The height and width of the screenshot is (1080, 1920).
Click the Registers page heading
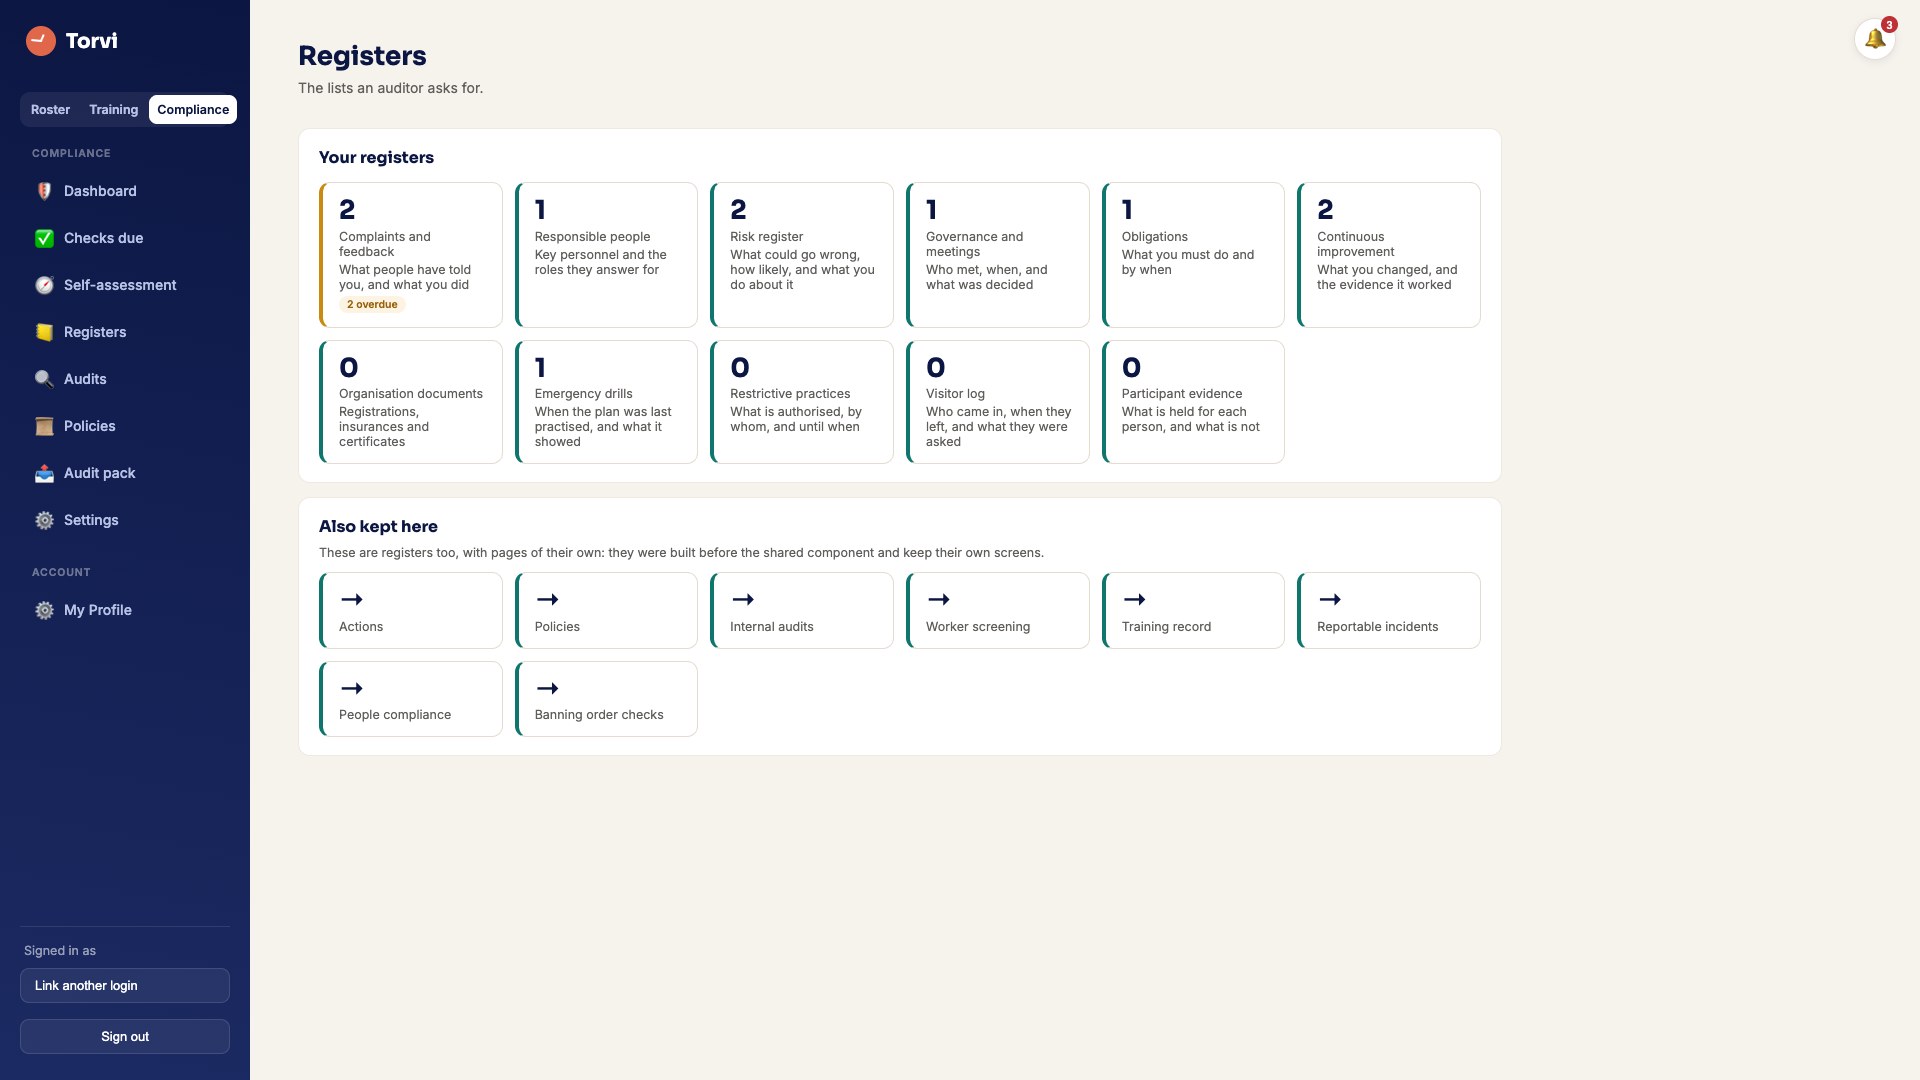click(x=362, y=56)
